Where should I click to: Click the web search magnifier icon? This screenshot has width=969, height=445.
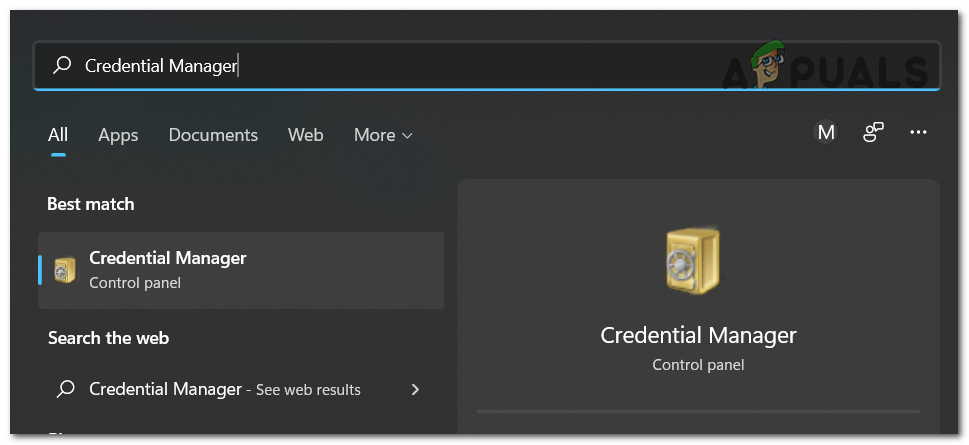pos(66,389)
